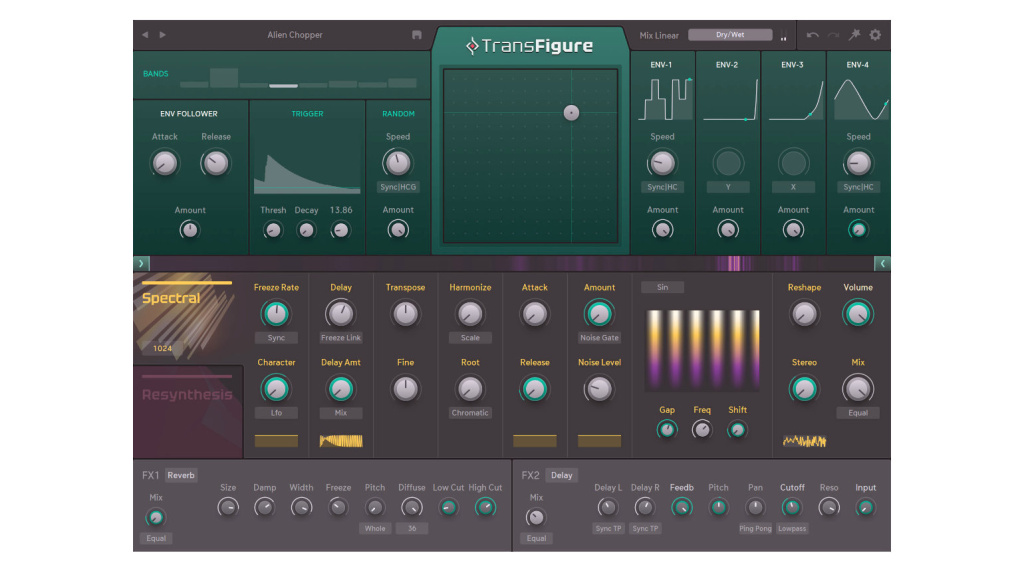Select the ENV-2 envelope shape display
The width and height of the screenshot is (1024, 565).
729,99
